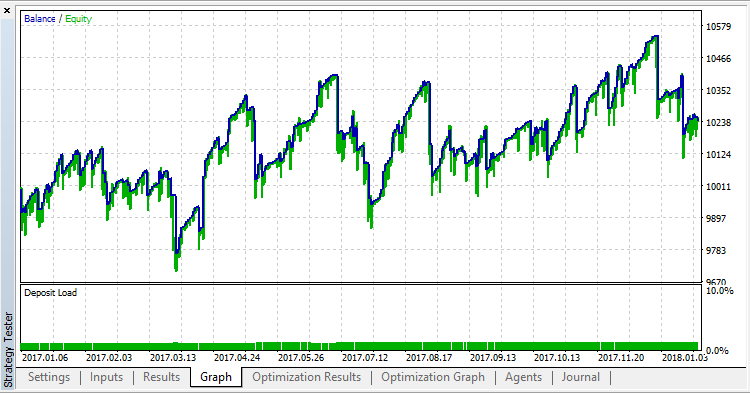The image size is (750, 394).
Task: Click the 2017.08.17 date label
Action: [x=429, y=358]
